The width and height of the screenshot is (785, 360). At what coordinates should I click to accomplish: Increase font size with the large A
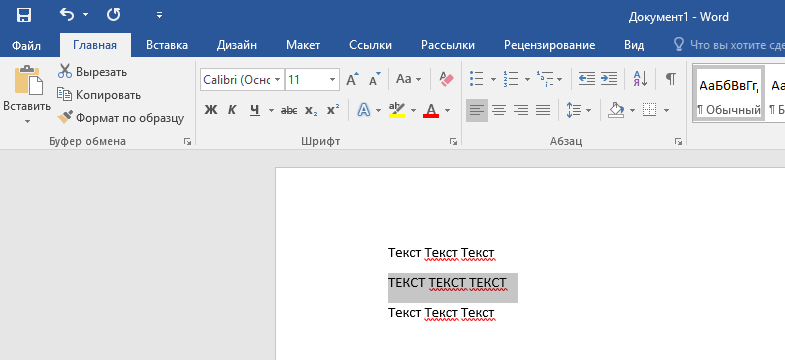pos(353,79)
